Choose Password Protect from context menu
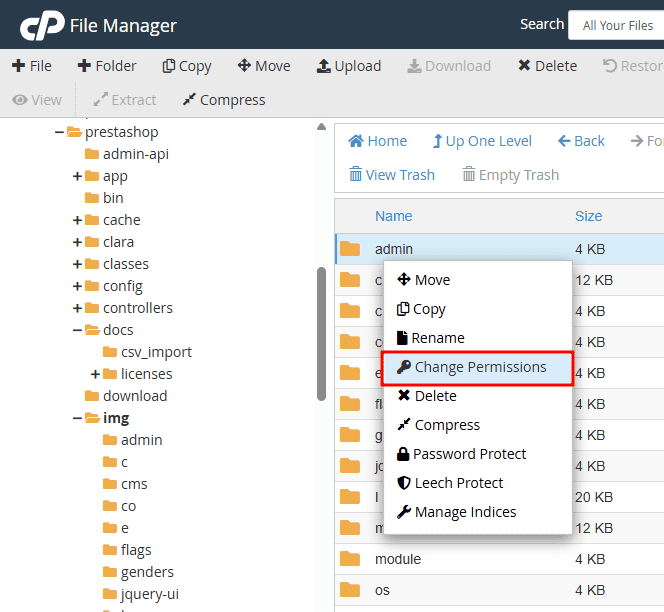Viewport: 664px width, 612px height. pos(477,454)
